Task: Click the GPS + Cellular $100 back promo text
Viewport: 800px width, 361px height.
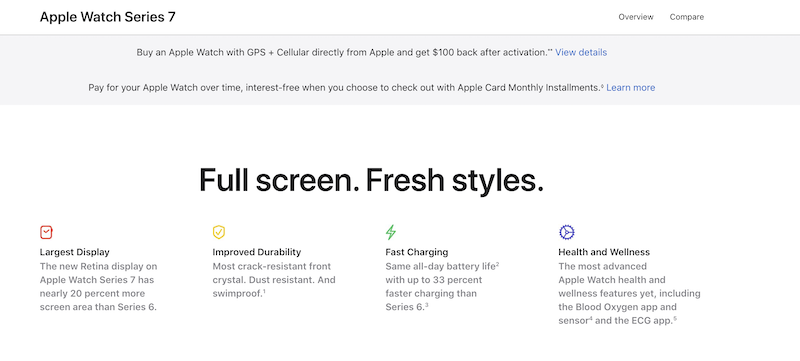Action: coord(344,53)
